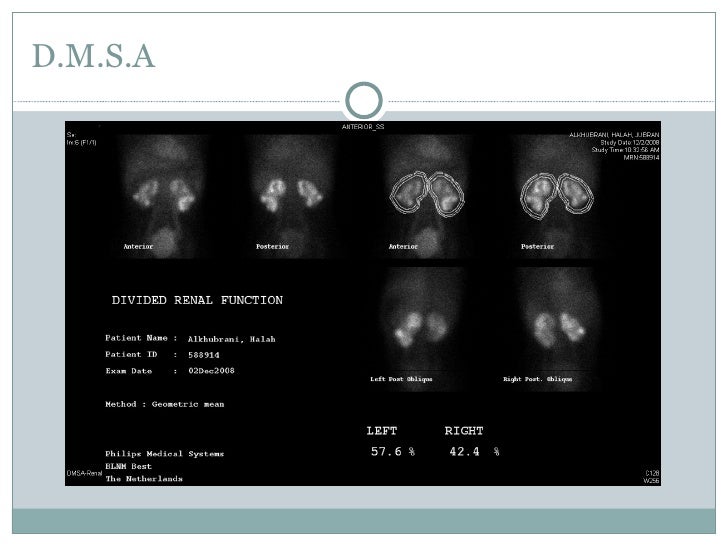Screen dimensions: 728x546
Task: Click the "DMSA-Renal" corner label
Action: click(x=84, y=473)
